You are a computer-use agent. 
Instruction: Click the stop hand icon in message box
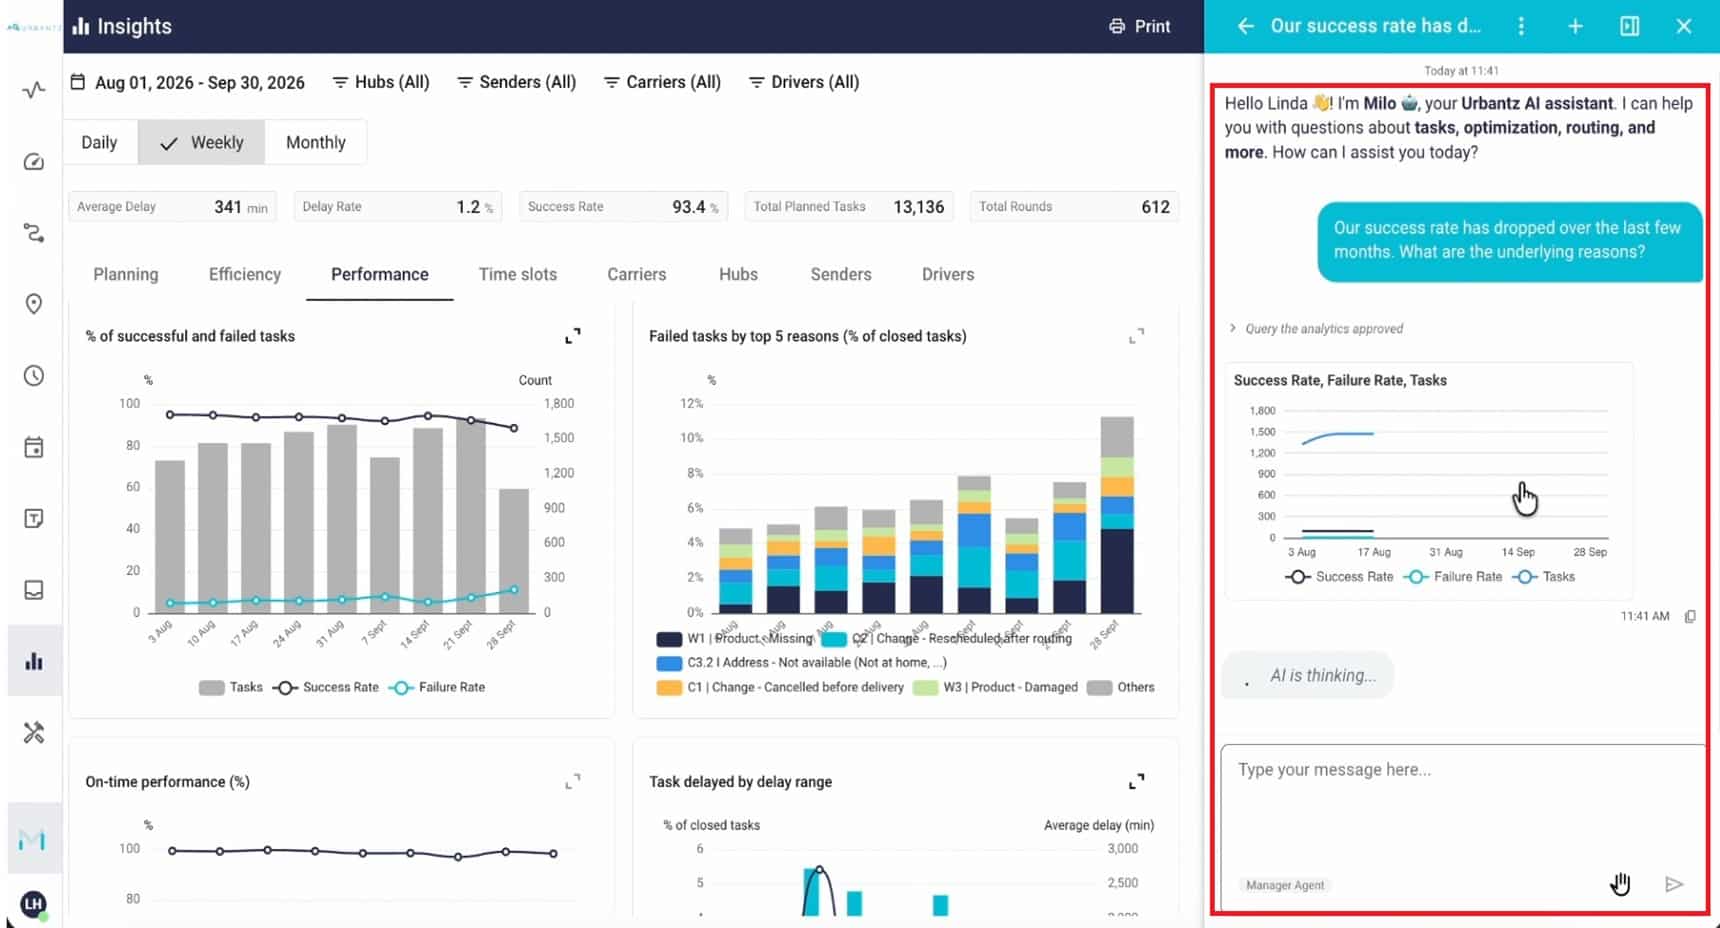coord(1620,884)
